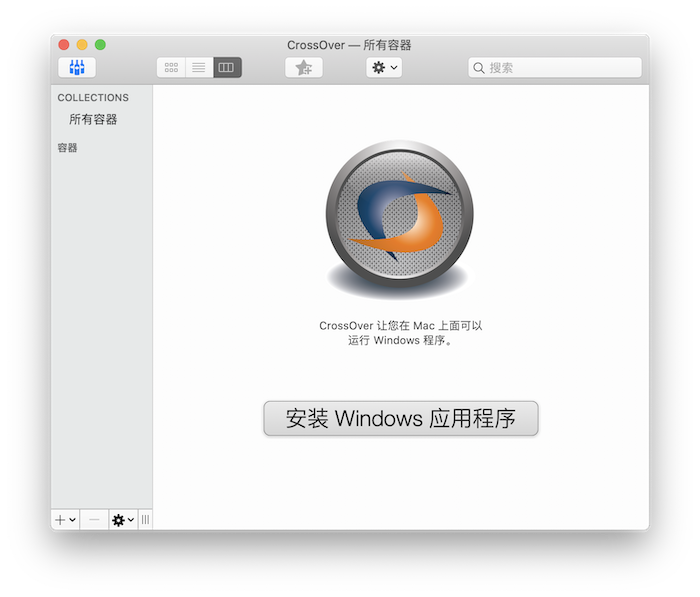Click the COLLECTIONS sidebar header
Viewport: 700px width, 597px height.
[x=93, y=98]
